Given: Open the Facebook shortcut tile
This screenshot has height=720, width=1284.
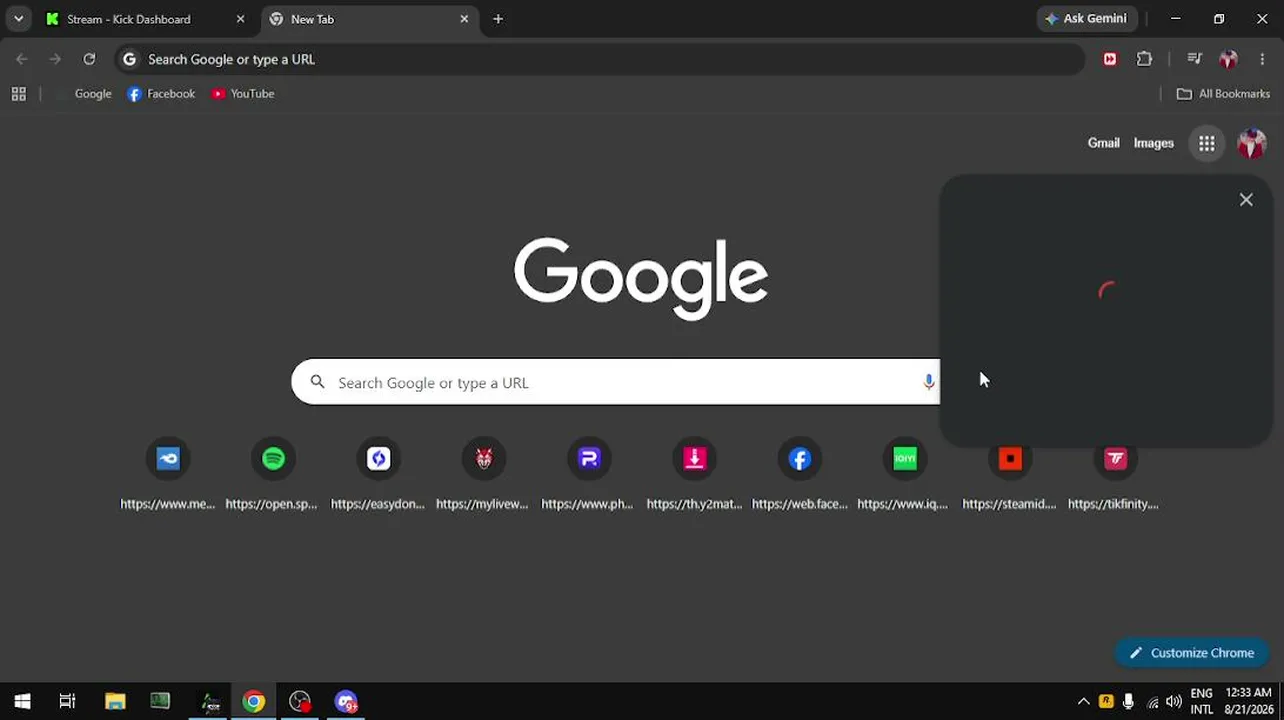Looking at the screenshot, I should [x=799, y=458].
